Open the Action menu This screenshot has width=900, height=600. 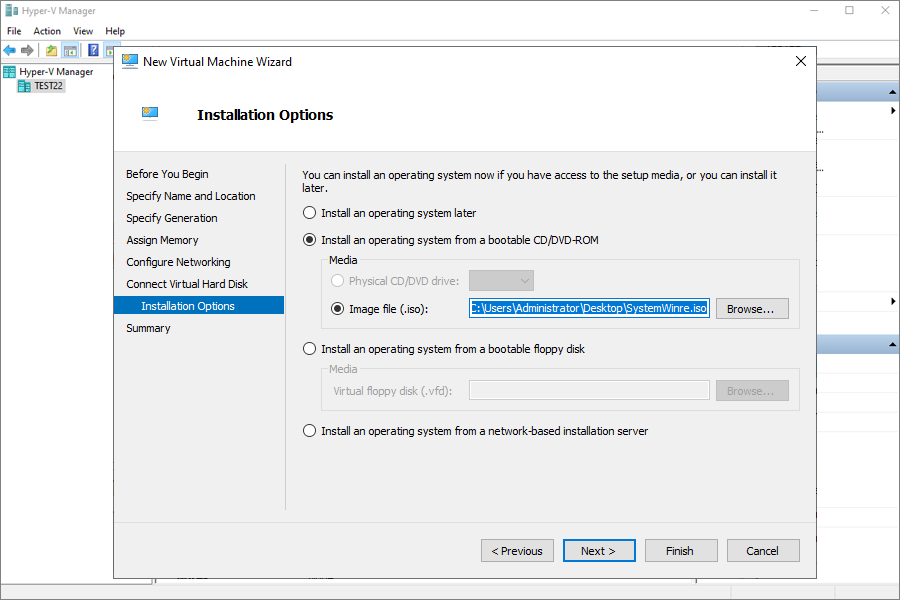47,31
